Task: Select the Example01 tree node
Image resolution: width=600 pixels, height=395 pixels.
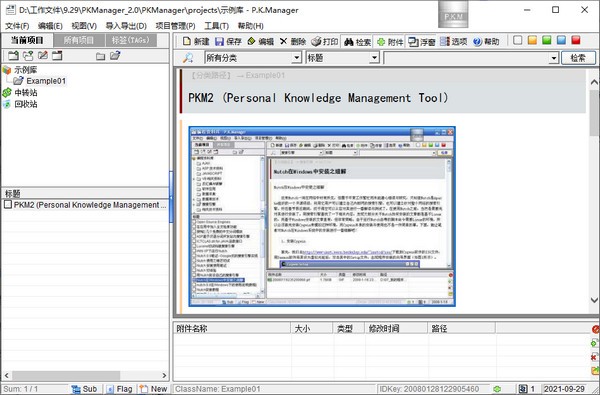Action: (46, 81)
